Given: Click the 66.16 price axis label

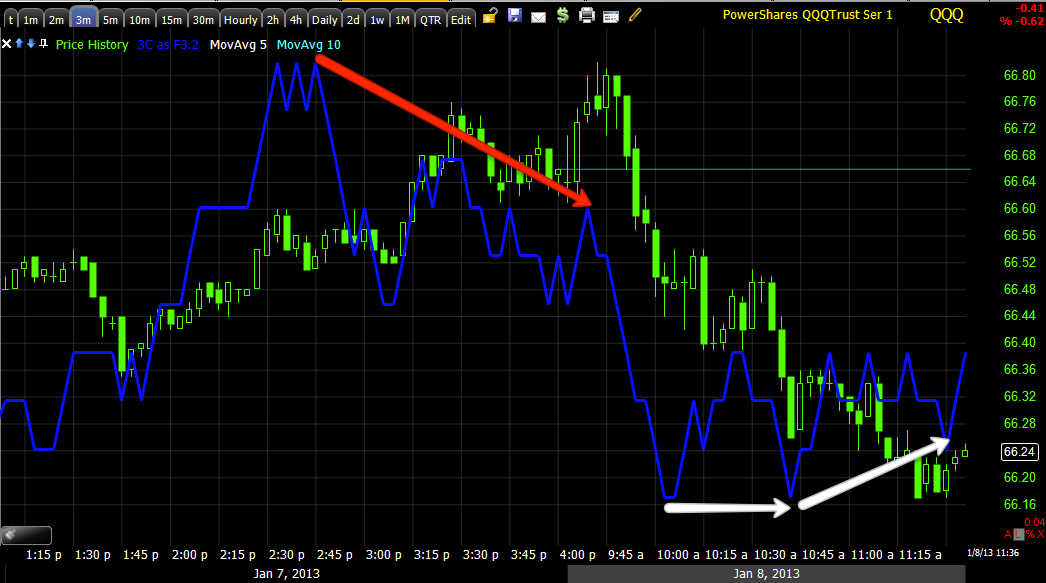Looking at the screenshot, I should point(1019,504).
